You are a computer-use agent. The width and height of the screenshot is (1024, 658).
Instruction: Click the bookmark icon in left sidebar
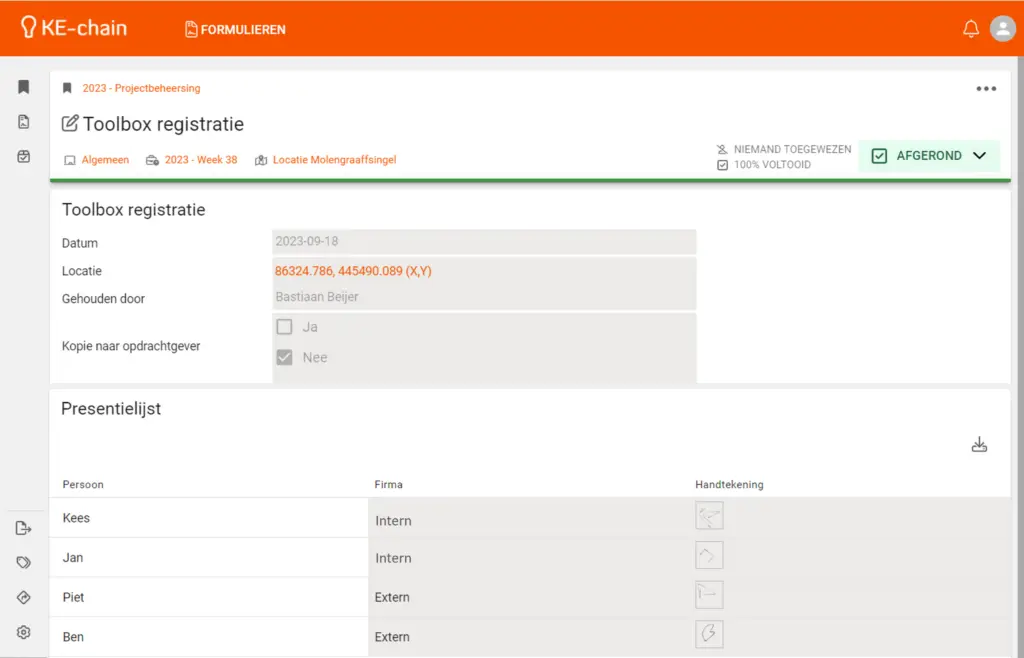[x=24, y=87]
